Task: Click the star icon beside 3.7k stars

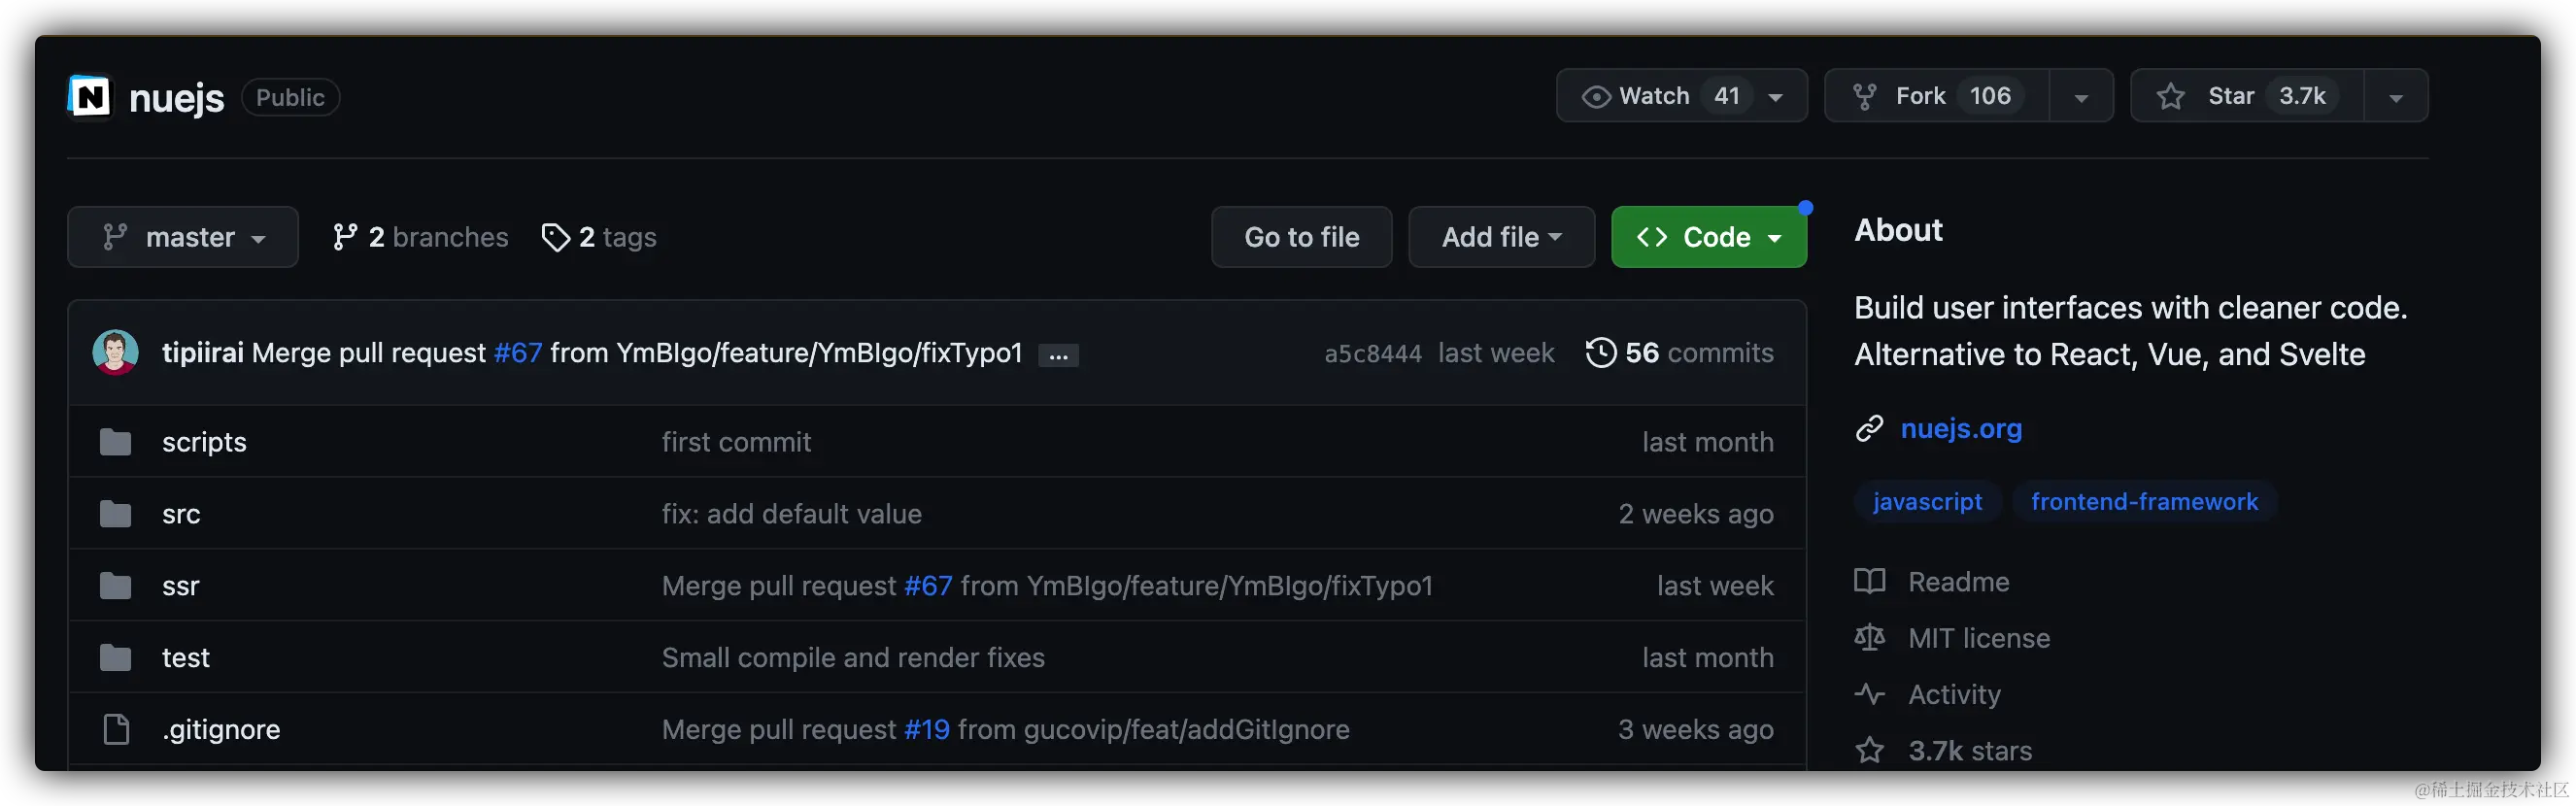Action: pyautogui.click(x=1870, y=751)
